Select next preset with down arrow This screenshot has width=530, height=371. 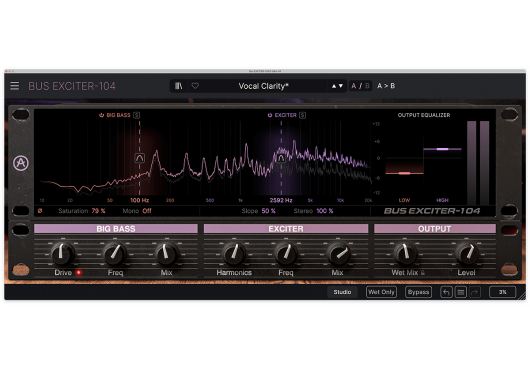tap(341, 86)
